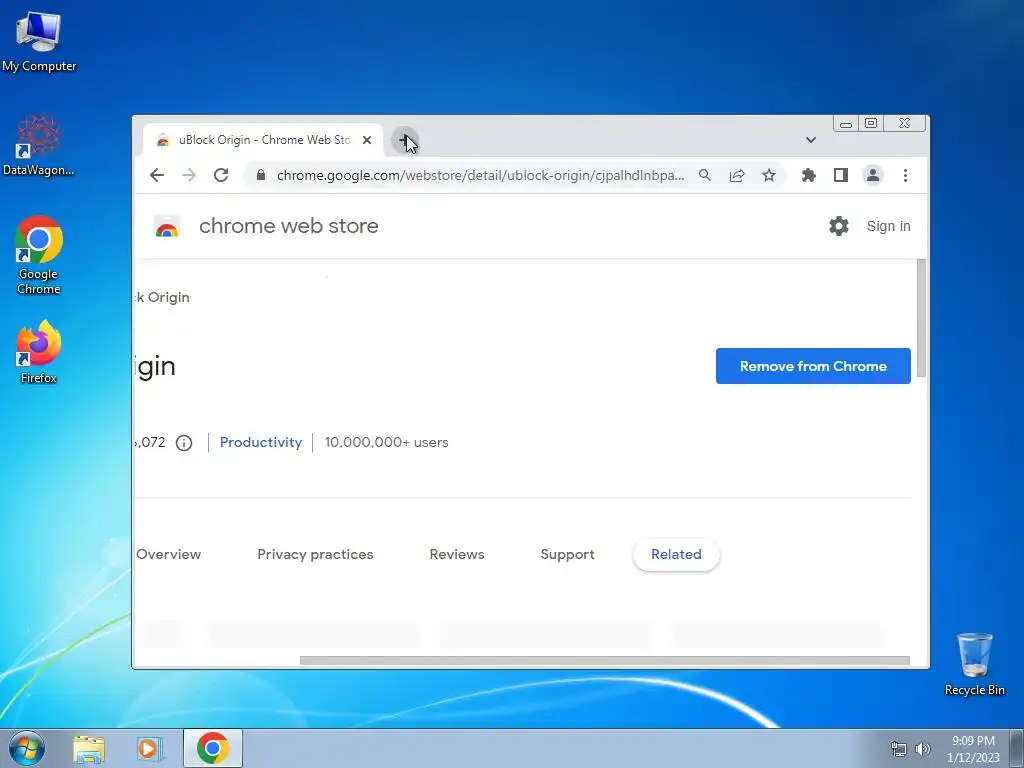The image size is (1024, 768).
Task: Focus the address bar URL
Action: (480, 175)
